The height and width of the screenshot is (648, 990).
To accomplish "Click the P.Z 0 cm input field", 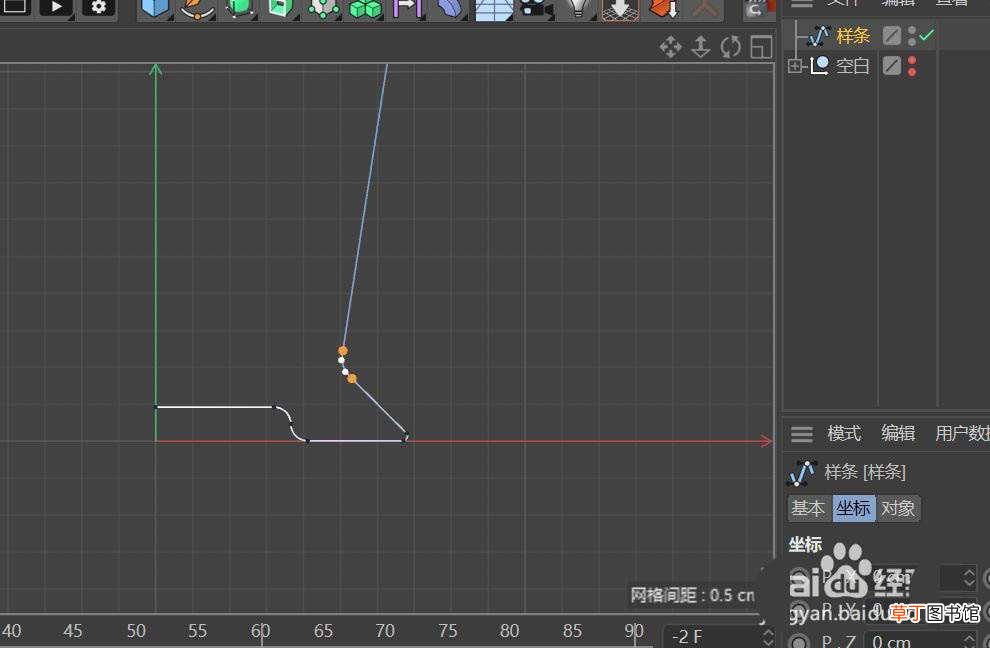I will (922, 640).
